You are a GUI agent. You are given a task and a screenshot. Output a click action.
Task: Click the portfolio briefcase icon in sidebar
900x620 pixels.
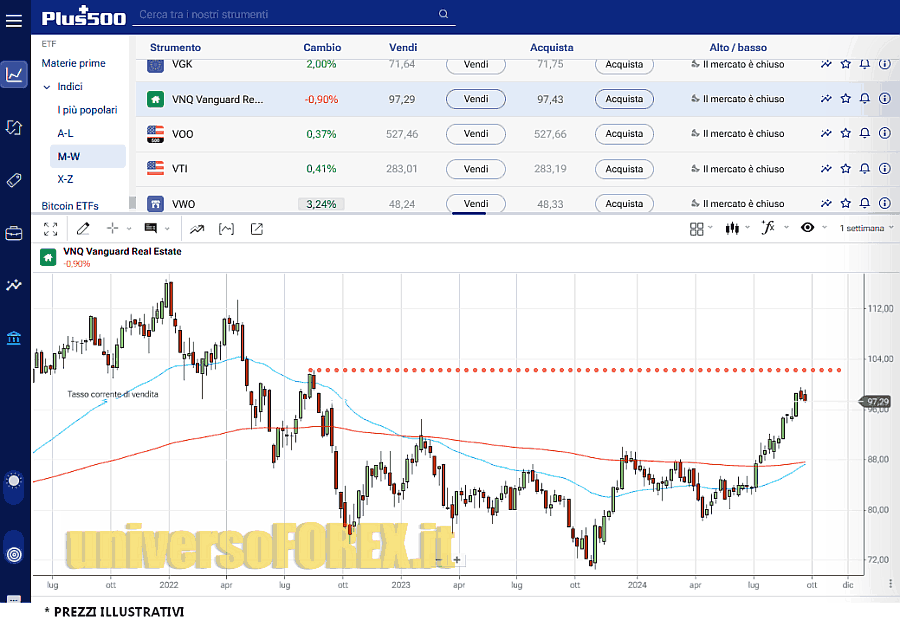(x=14, y=233)
